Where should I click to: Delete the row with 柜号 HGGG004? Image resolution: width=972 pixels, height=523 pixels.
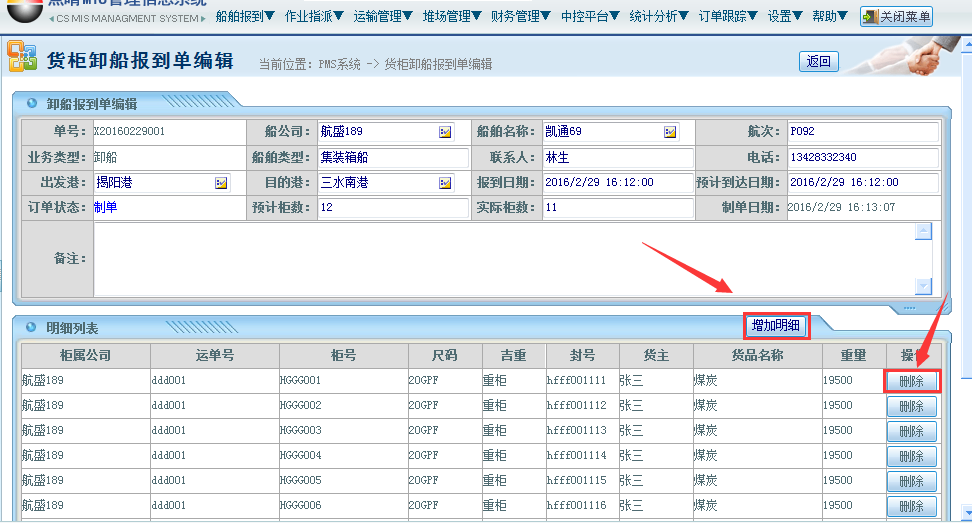911,456
